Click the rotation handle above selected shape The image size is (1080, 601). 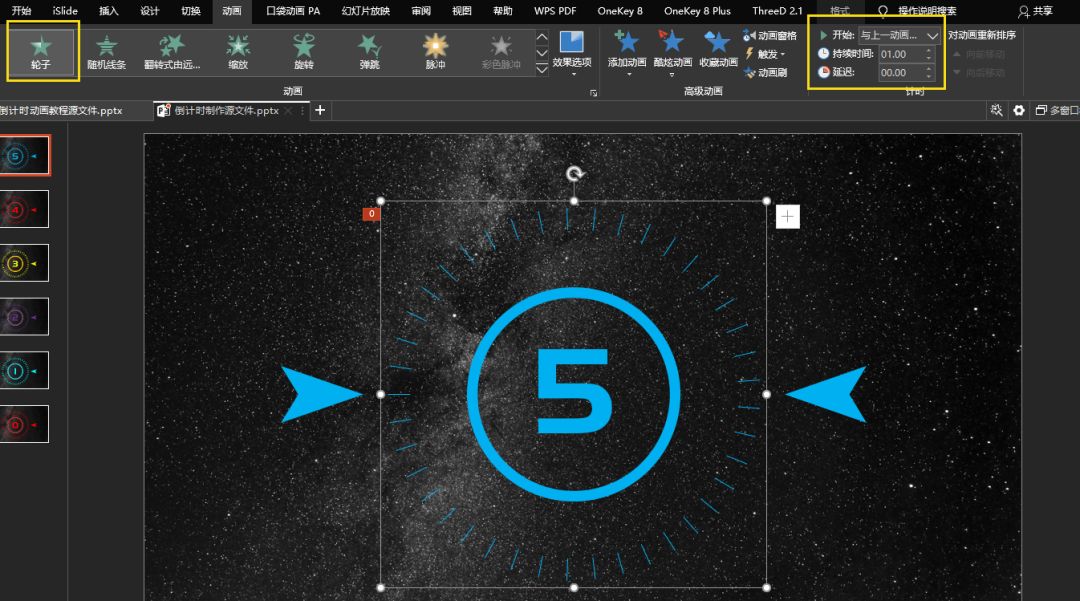pos(574,173)
